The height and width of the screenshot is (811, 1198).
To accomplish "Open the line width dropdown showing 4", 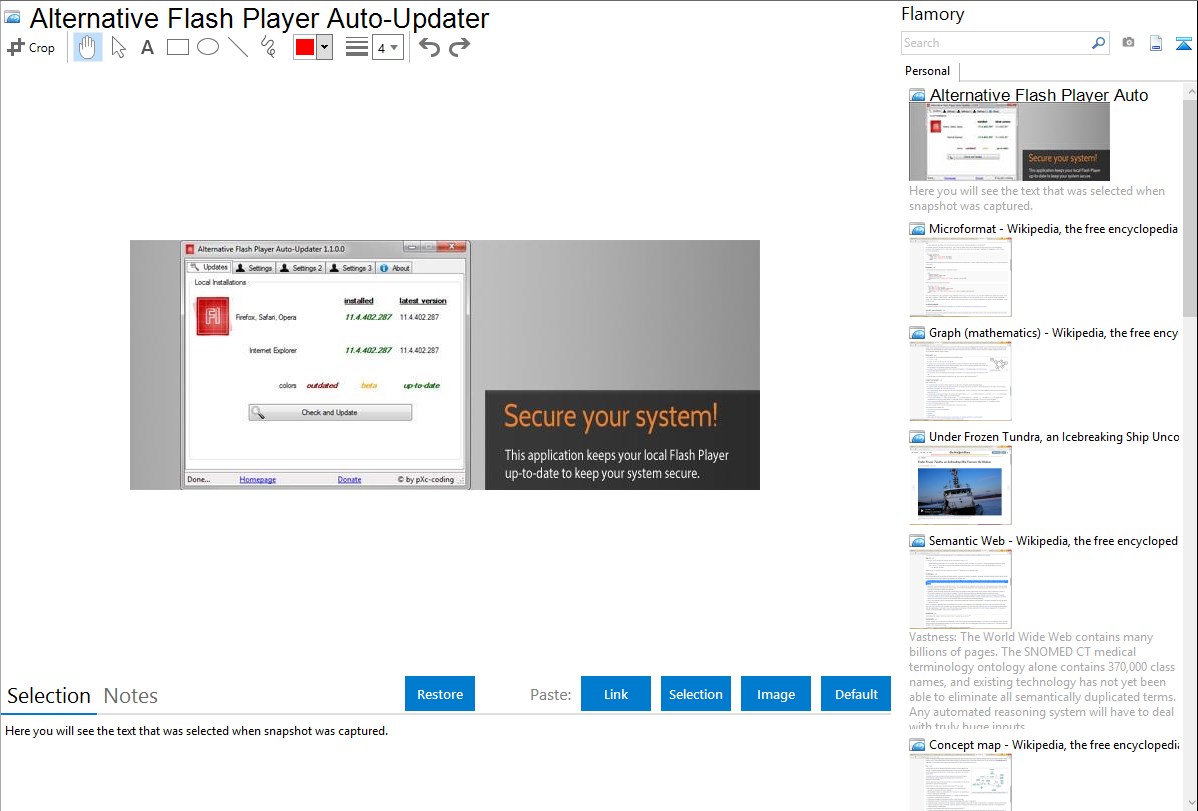I will click(387, 48).
